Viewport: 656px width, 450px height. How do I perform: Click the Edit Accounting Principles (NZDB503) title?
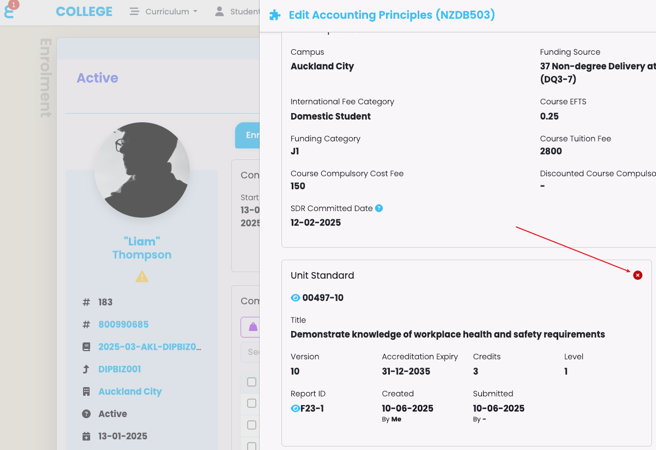[x=392, y=15]
